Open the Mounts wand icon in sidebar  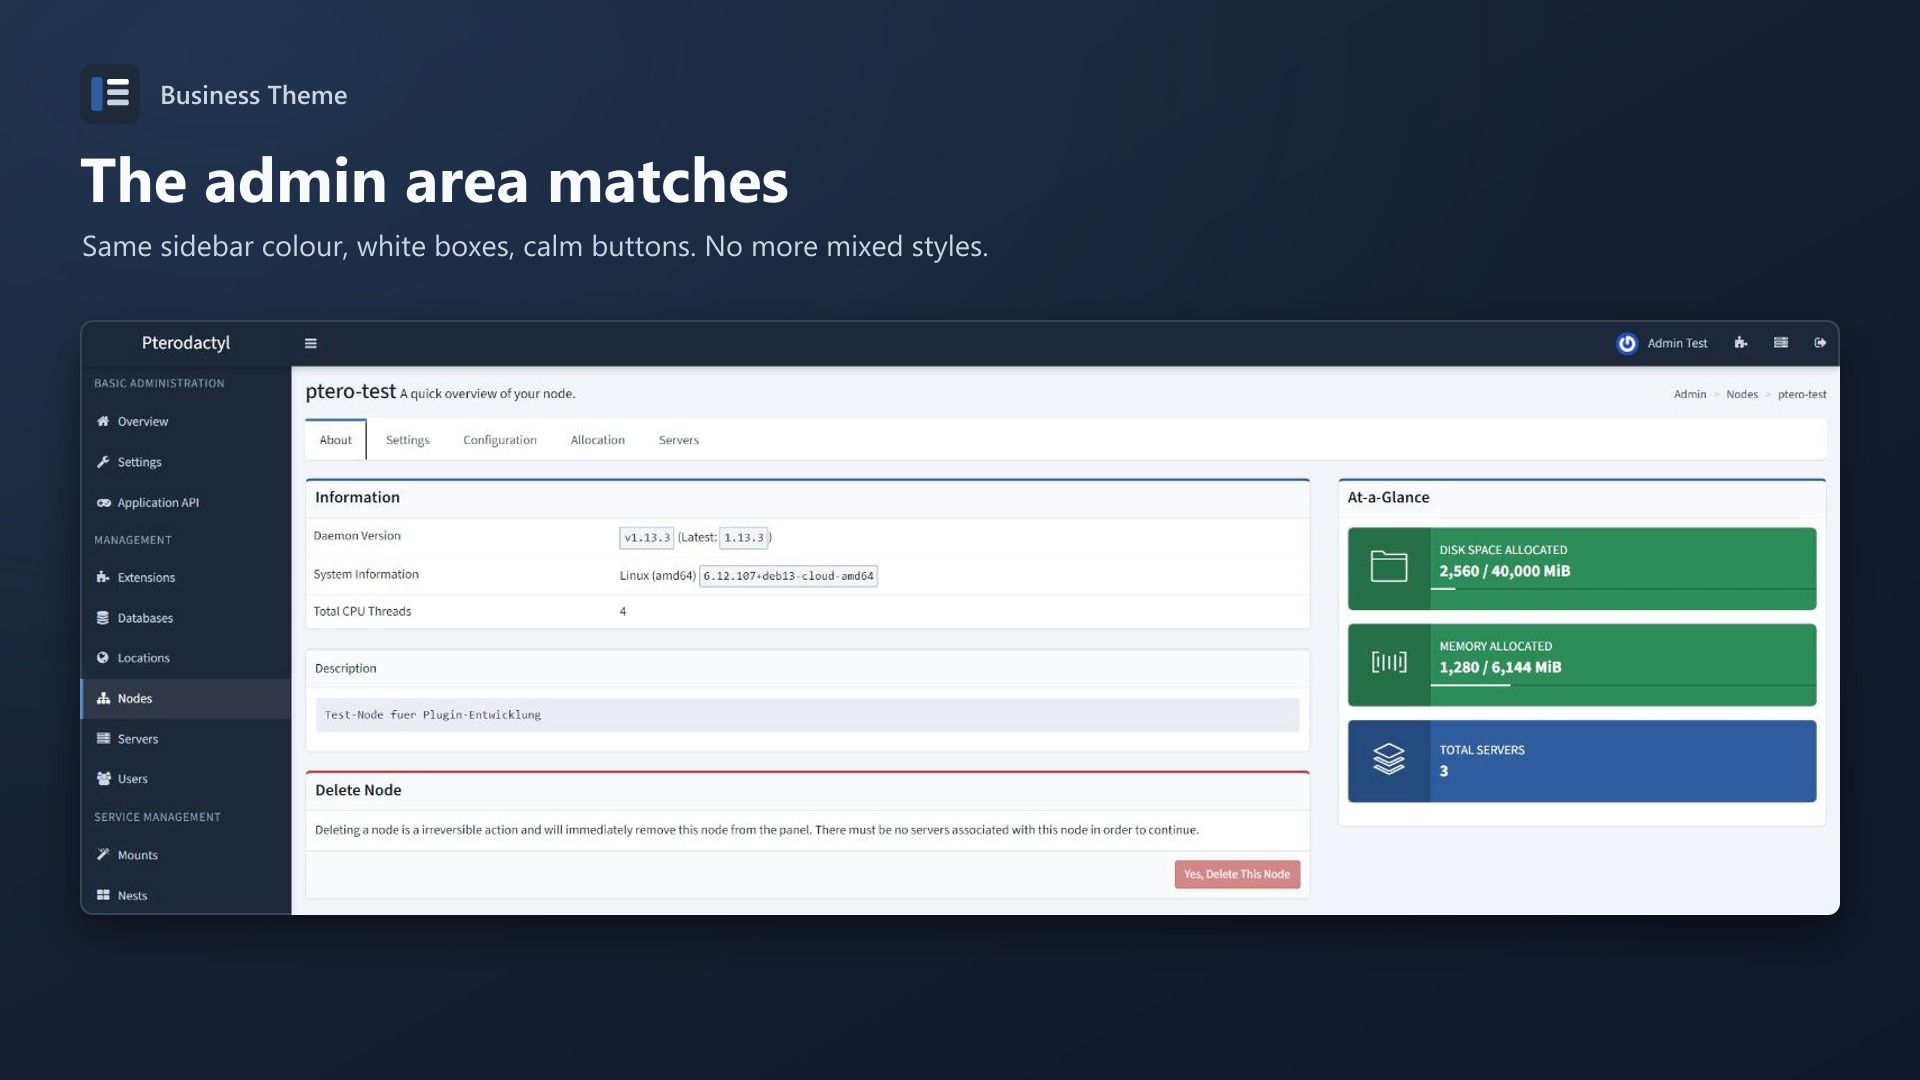pyautogui.click(x=103, y=855)
